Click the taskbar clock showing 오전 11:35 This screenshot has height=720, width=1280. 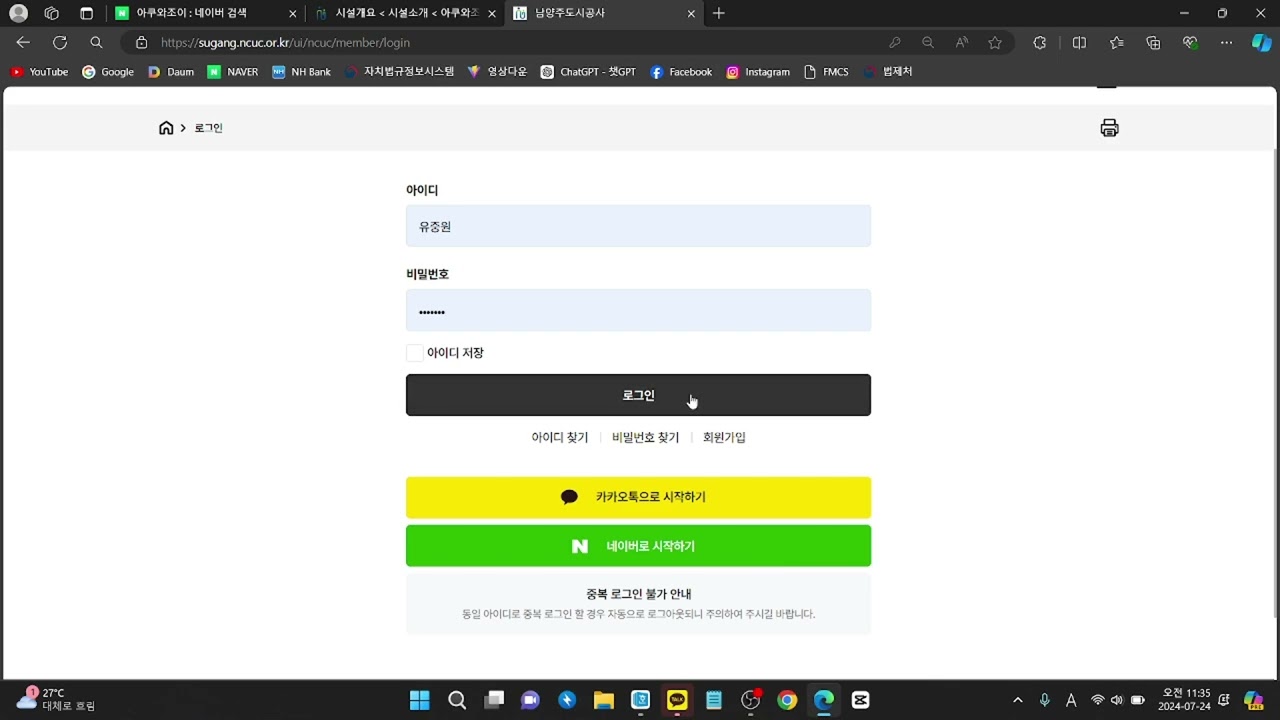coord(1185,699)
